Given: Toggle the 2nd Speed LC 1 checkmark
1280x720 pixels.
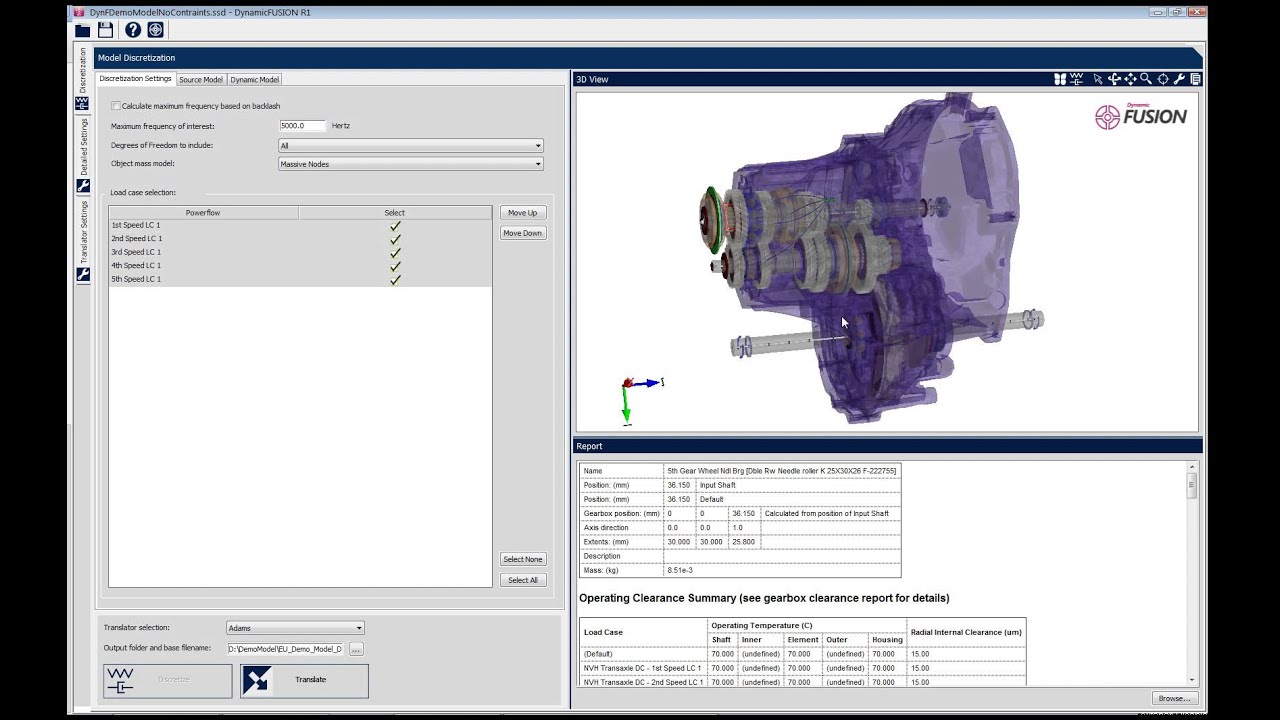Looking at the screenshot, I should click(395, 239).
